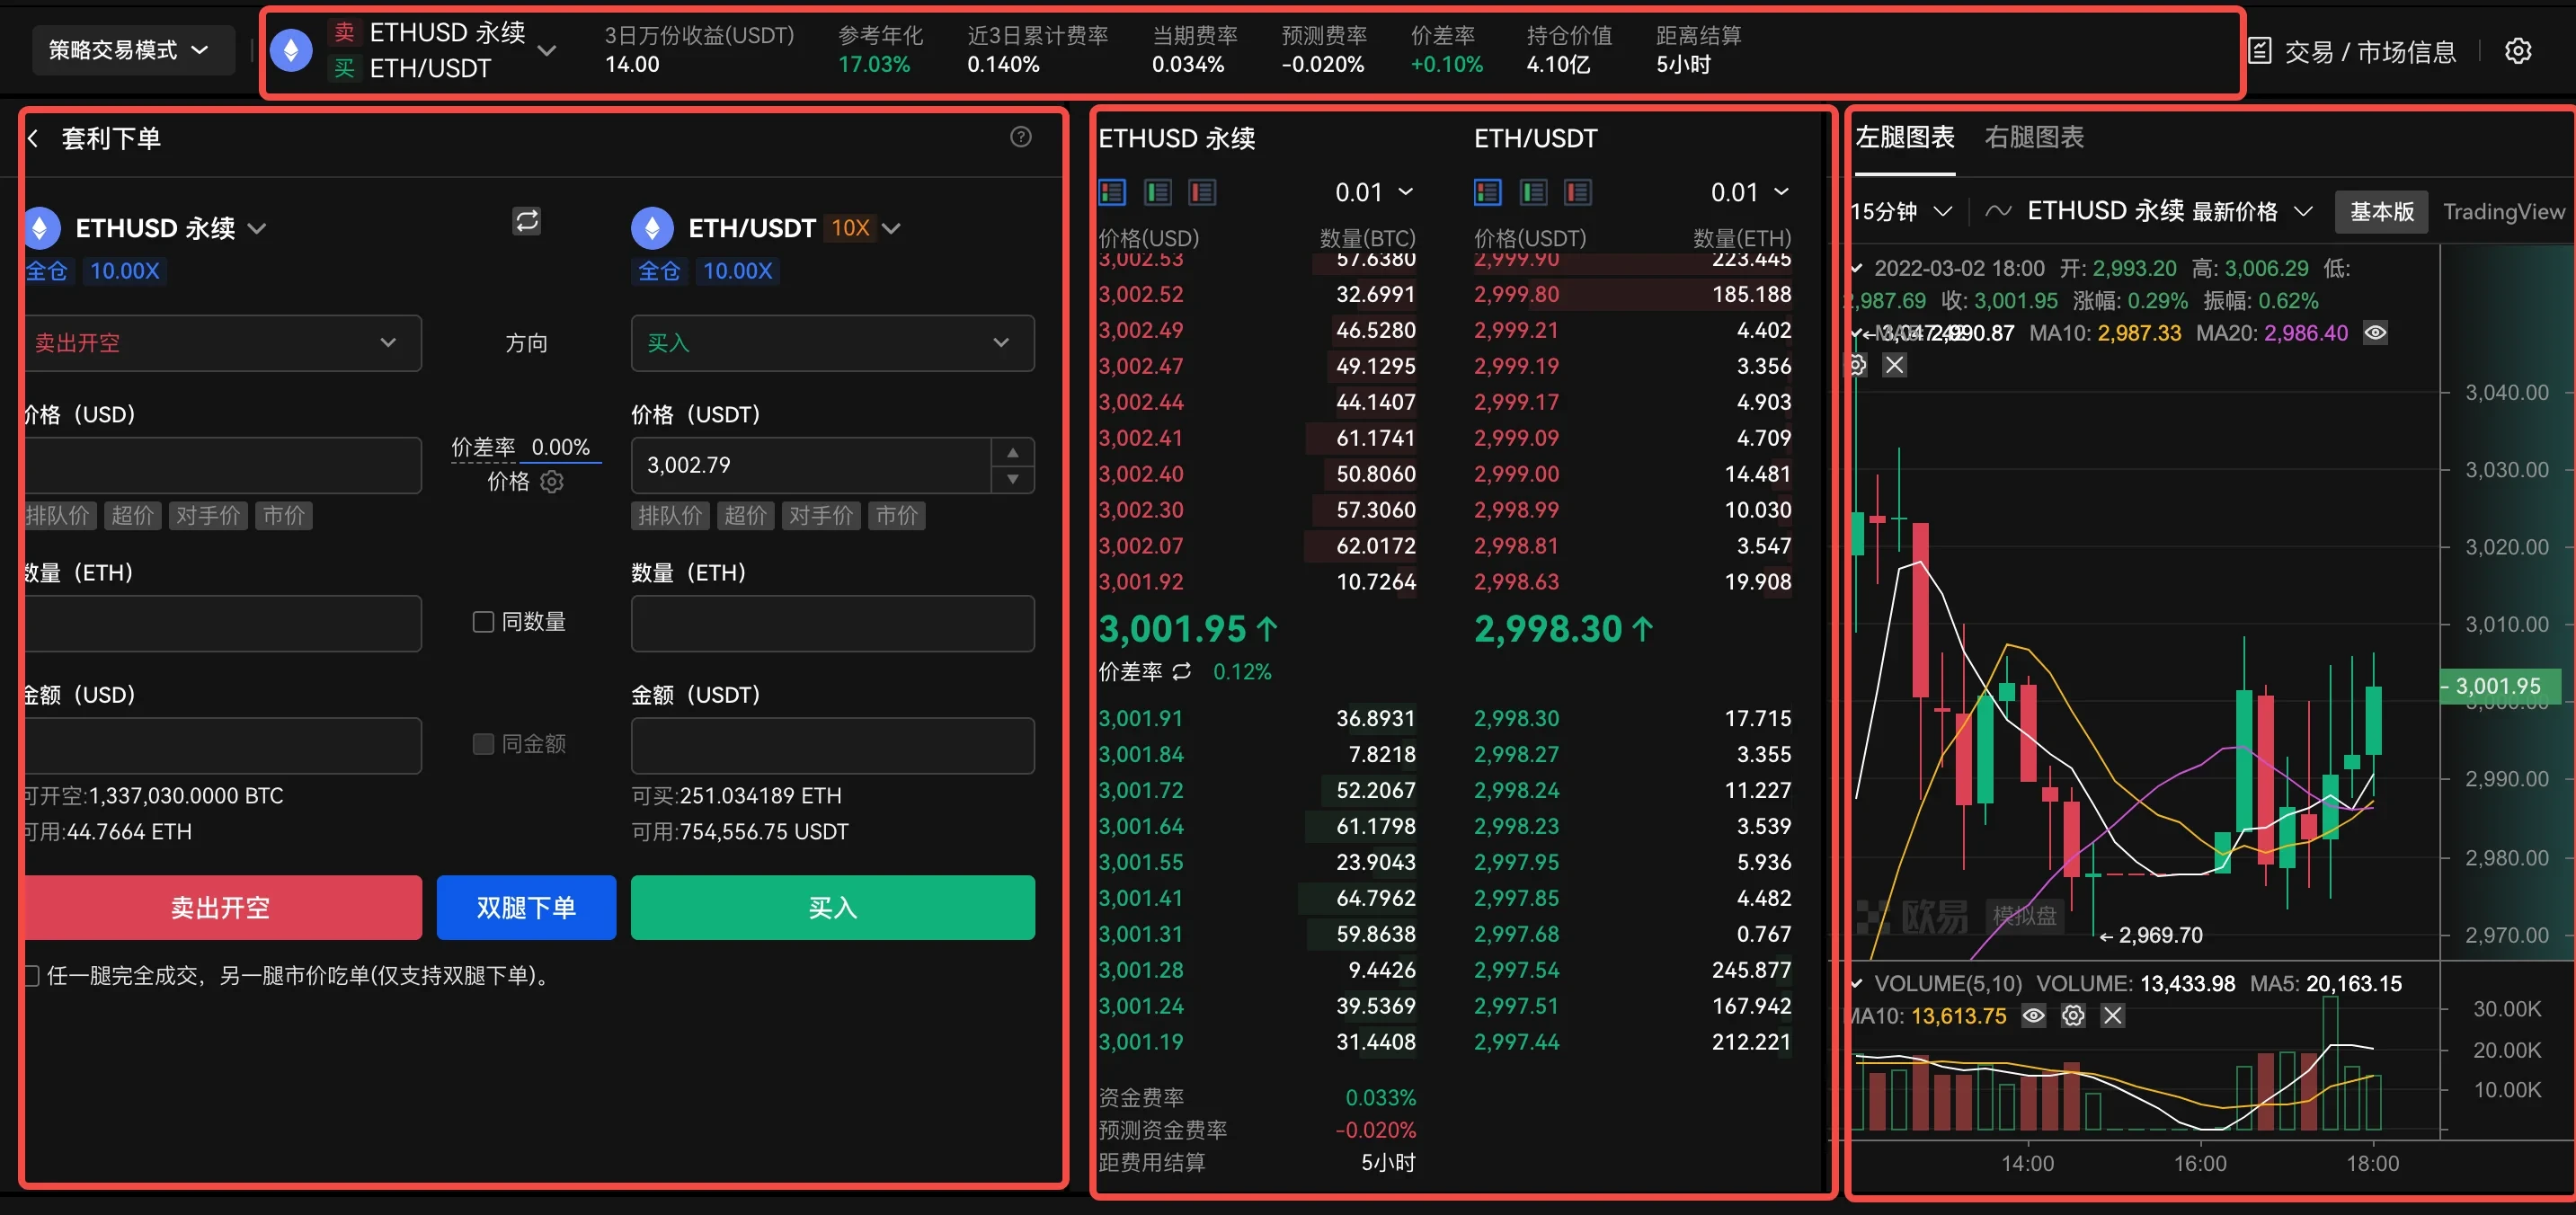Click back arrow beside 套利下单

[x=33, y=138]
